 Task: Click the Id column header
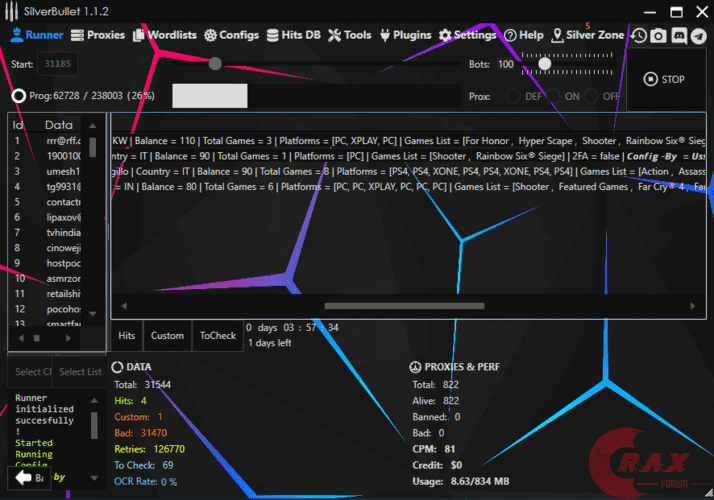click(18, 125)
